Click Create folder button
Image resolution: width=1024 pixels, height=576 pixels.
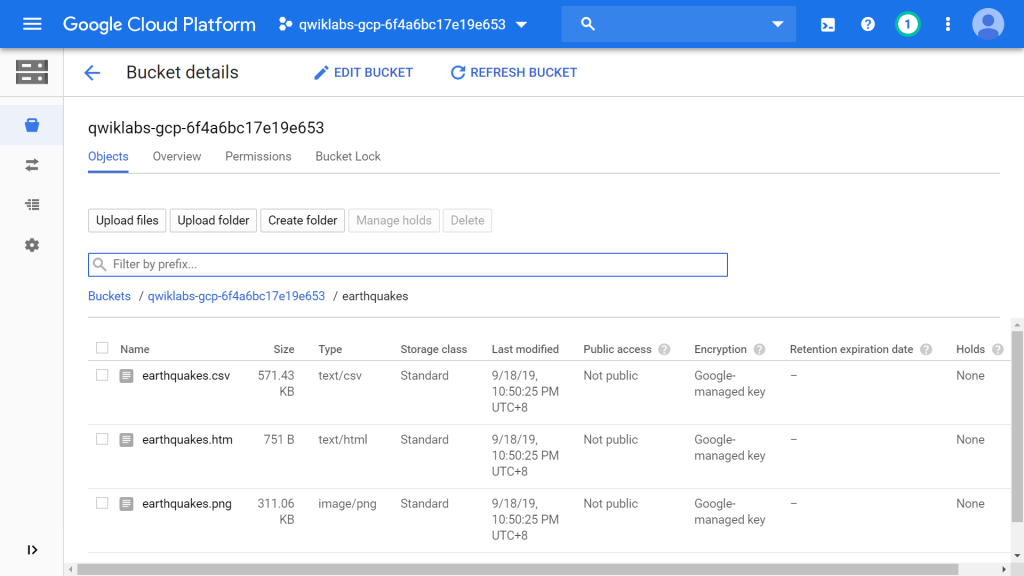pyautogui.click(x=302, y=221)
